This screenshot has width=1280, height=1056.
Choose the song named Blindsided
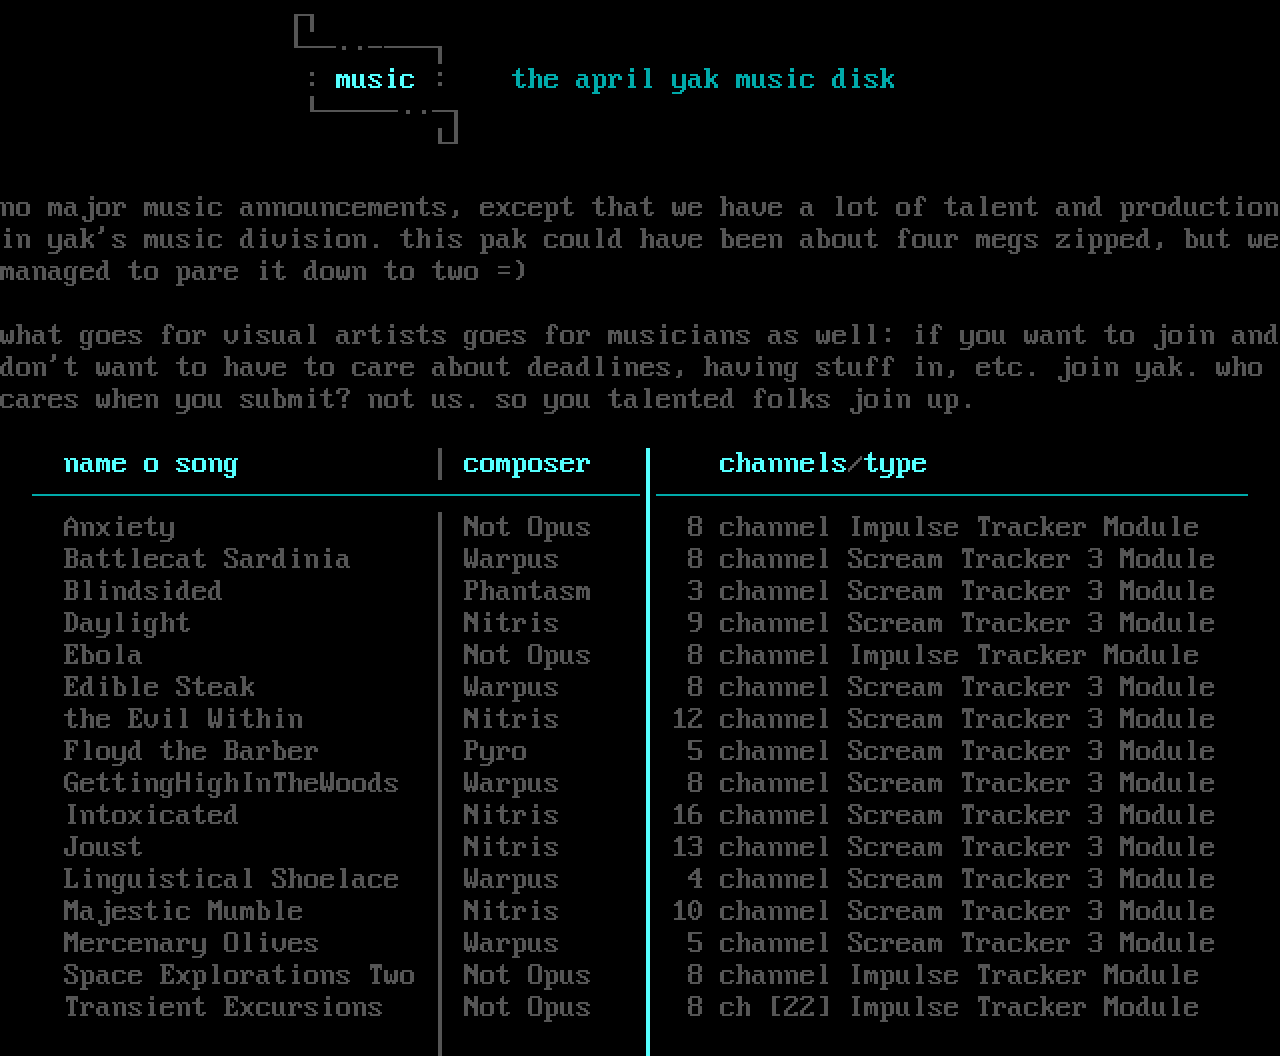pos(143,591)
